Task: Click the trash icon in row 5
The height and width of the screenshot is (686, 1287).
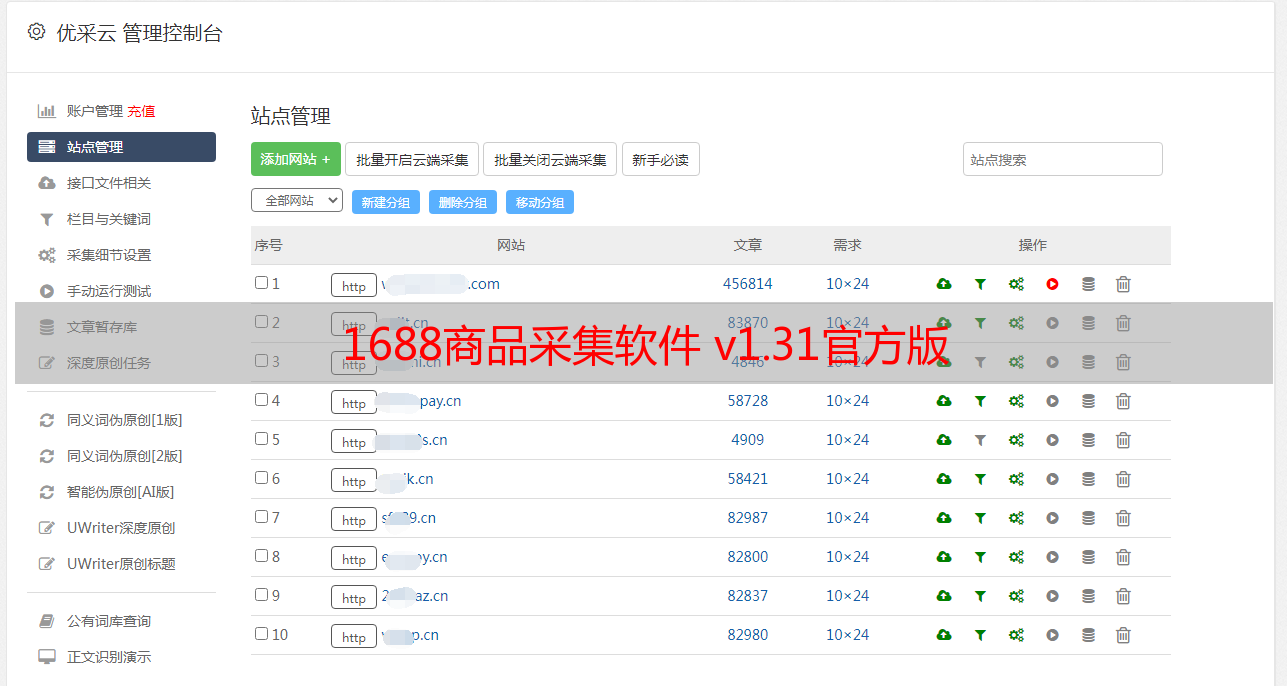Action: (1123, 440)
